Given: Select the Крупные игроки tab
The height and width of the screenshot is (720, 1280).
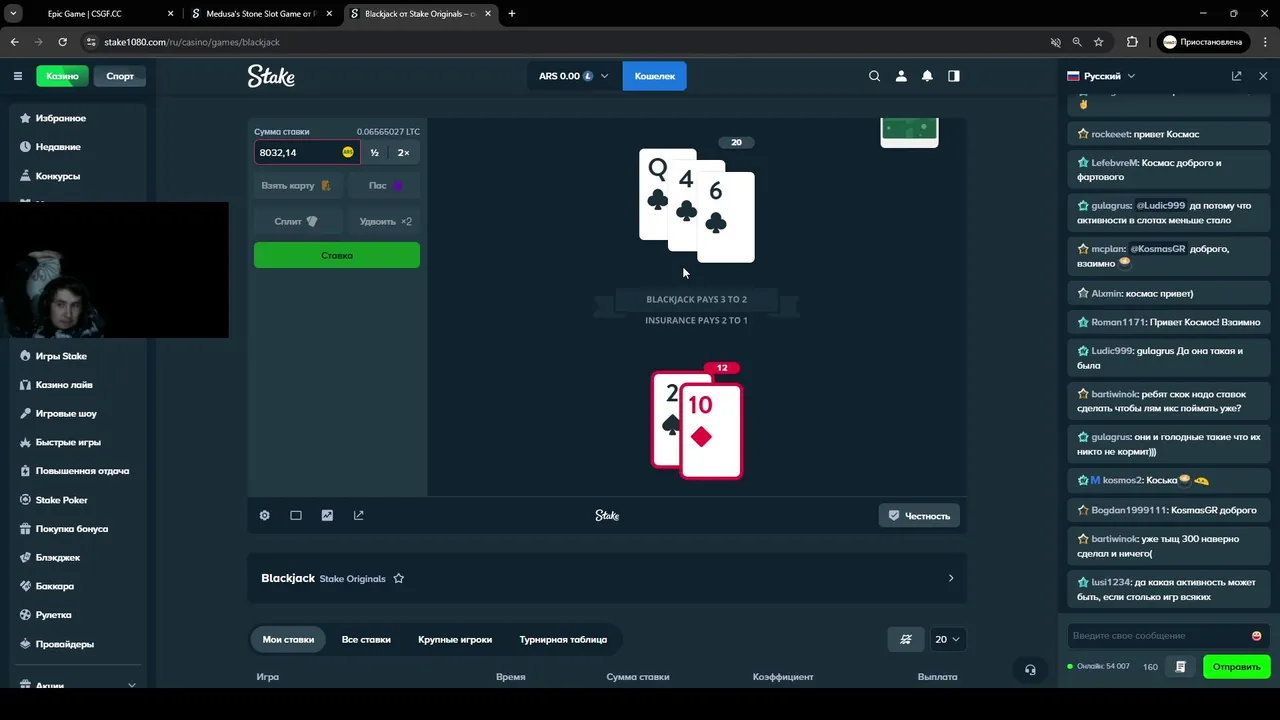Looking at the screenshot, I should tap(455, 639).
